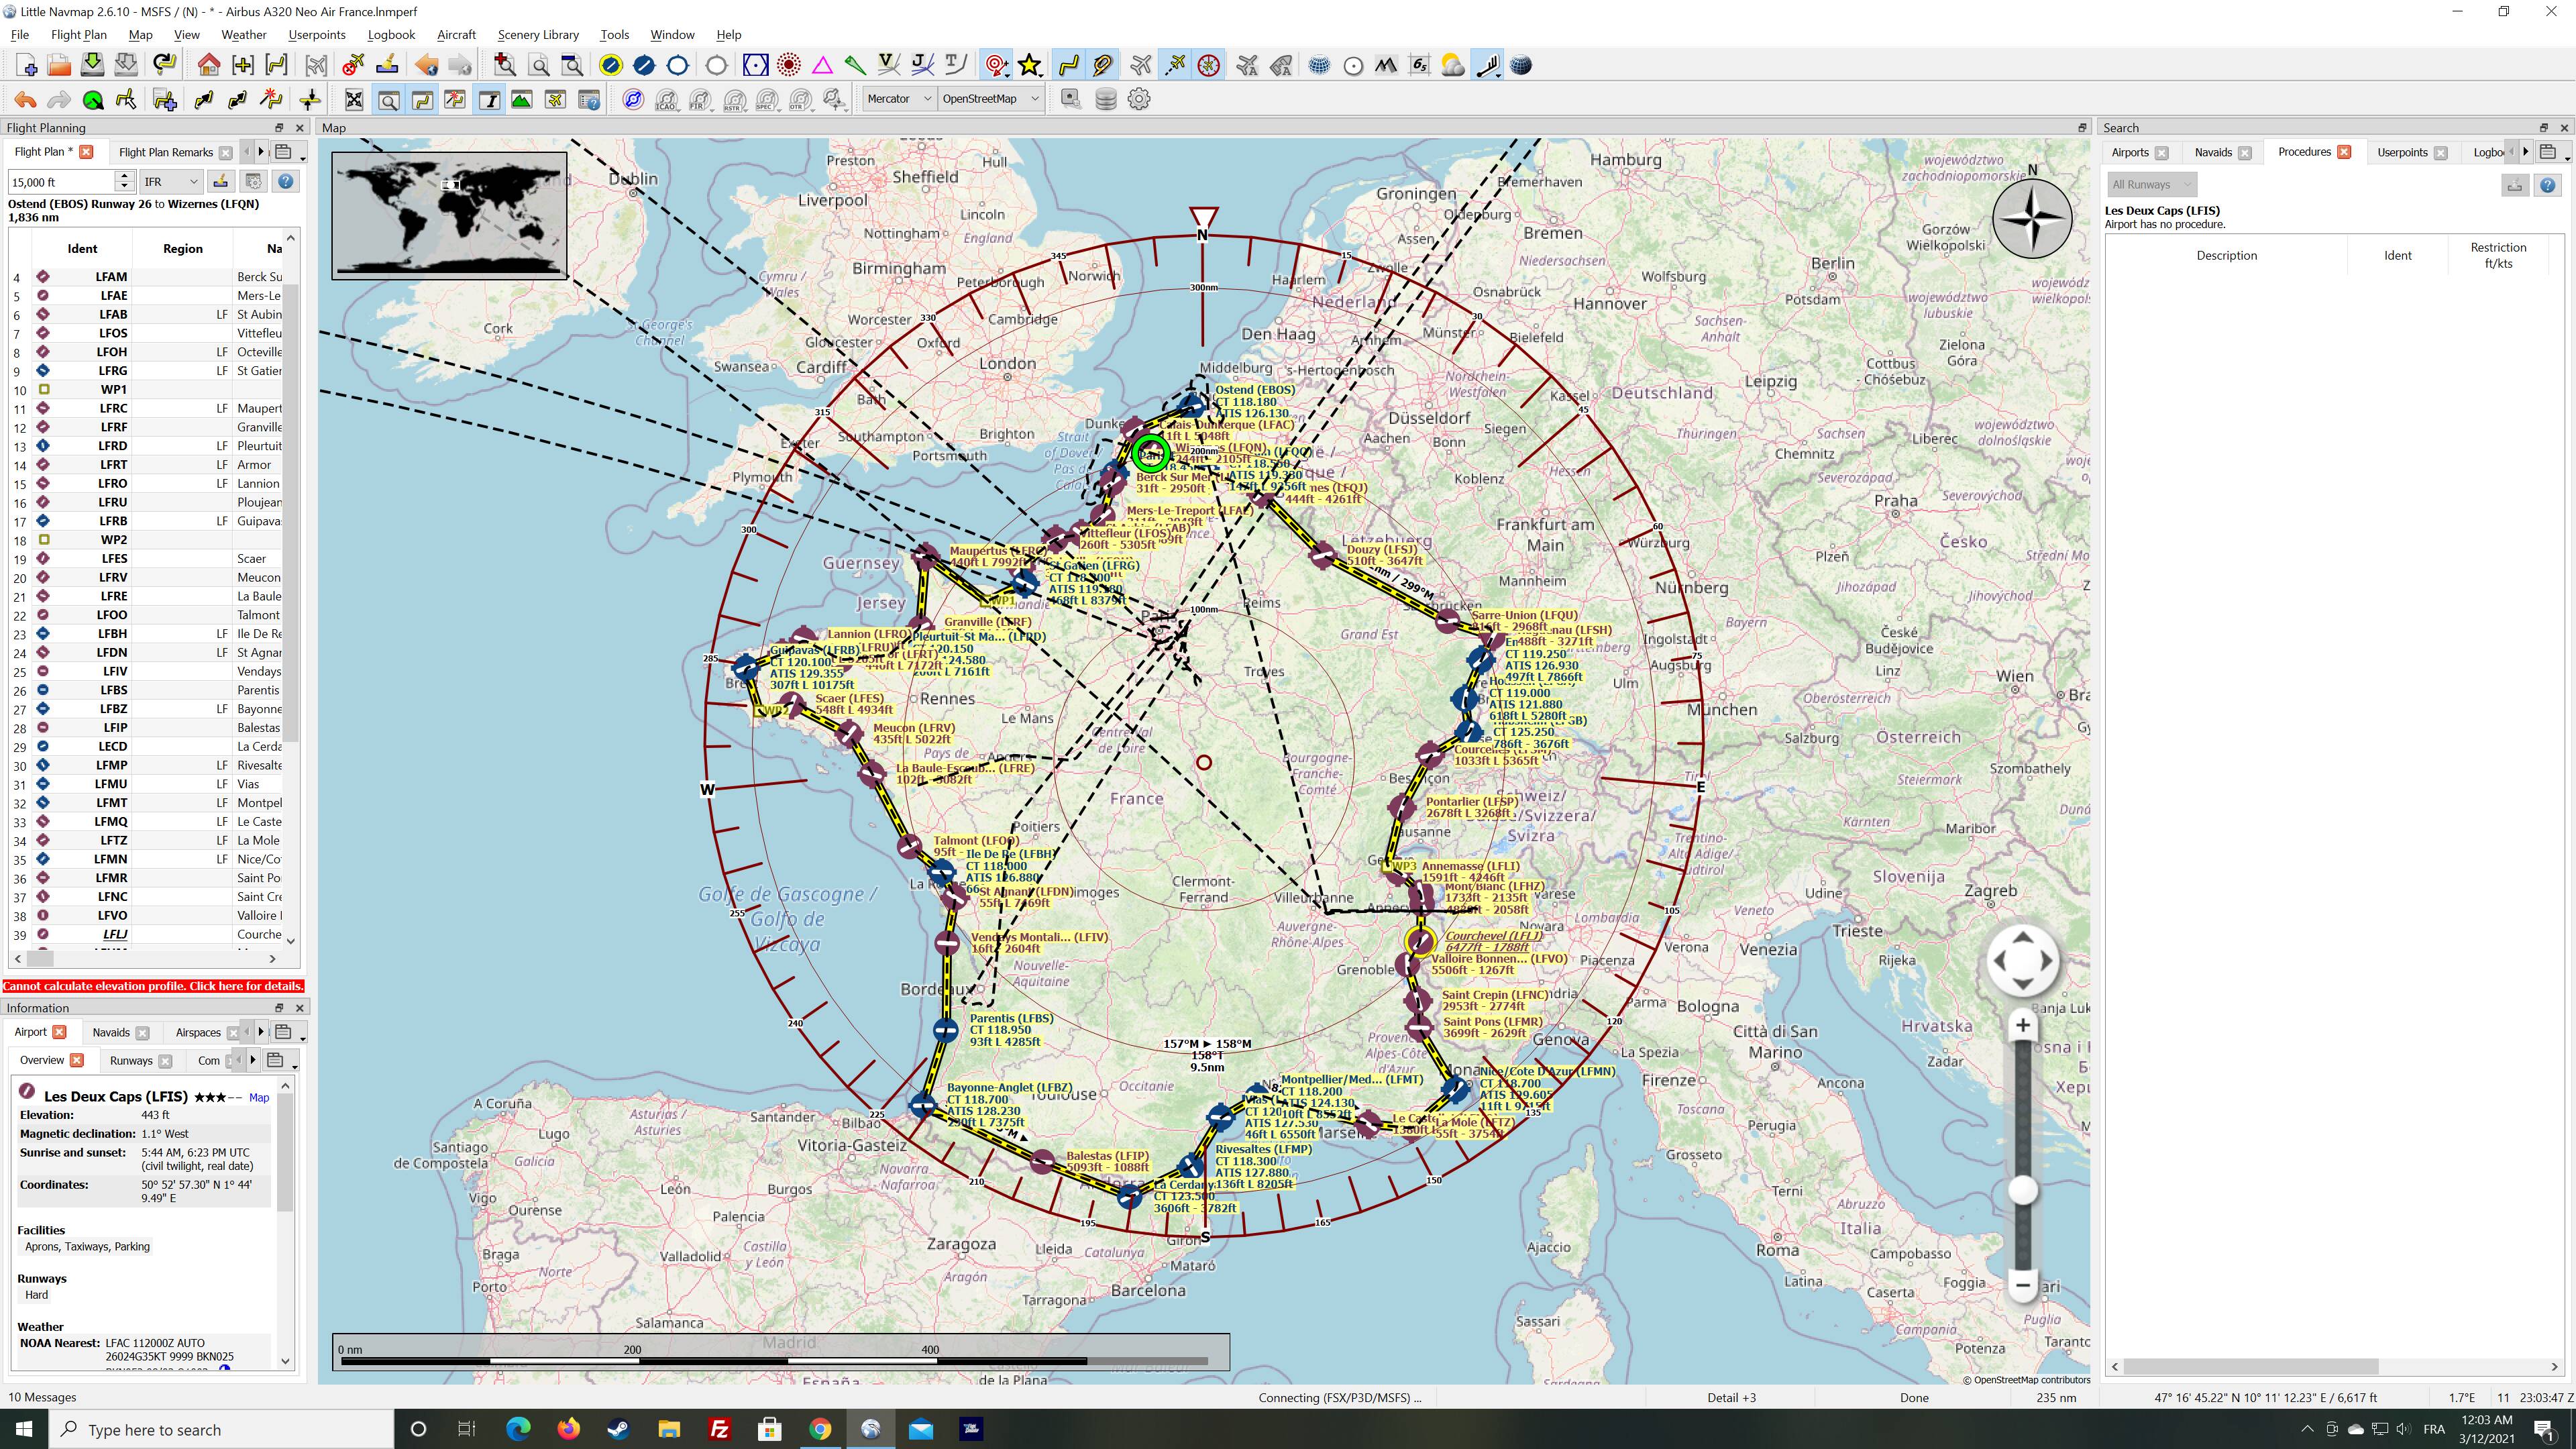Screen dimensions: 2576x1449
Task: Click the restricted airspaces RSTR icon
Action: pyautogui.click(x=734, y=99)
